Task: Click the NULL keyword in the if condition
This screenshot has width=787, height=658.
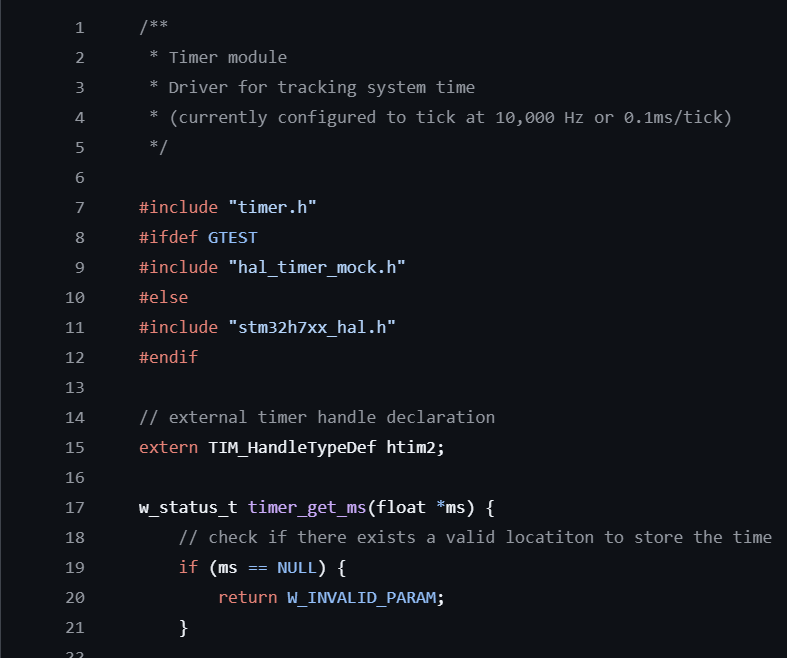Action: (x=297, y=567)
